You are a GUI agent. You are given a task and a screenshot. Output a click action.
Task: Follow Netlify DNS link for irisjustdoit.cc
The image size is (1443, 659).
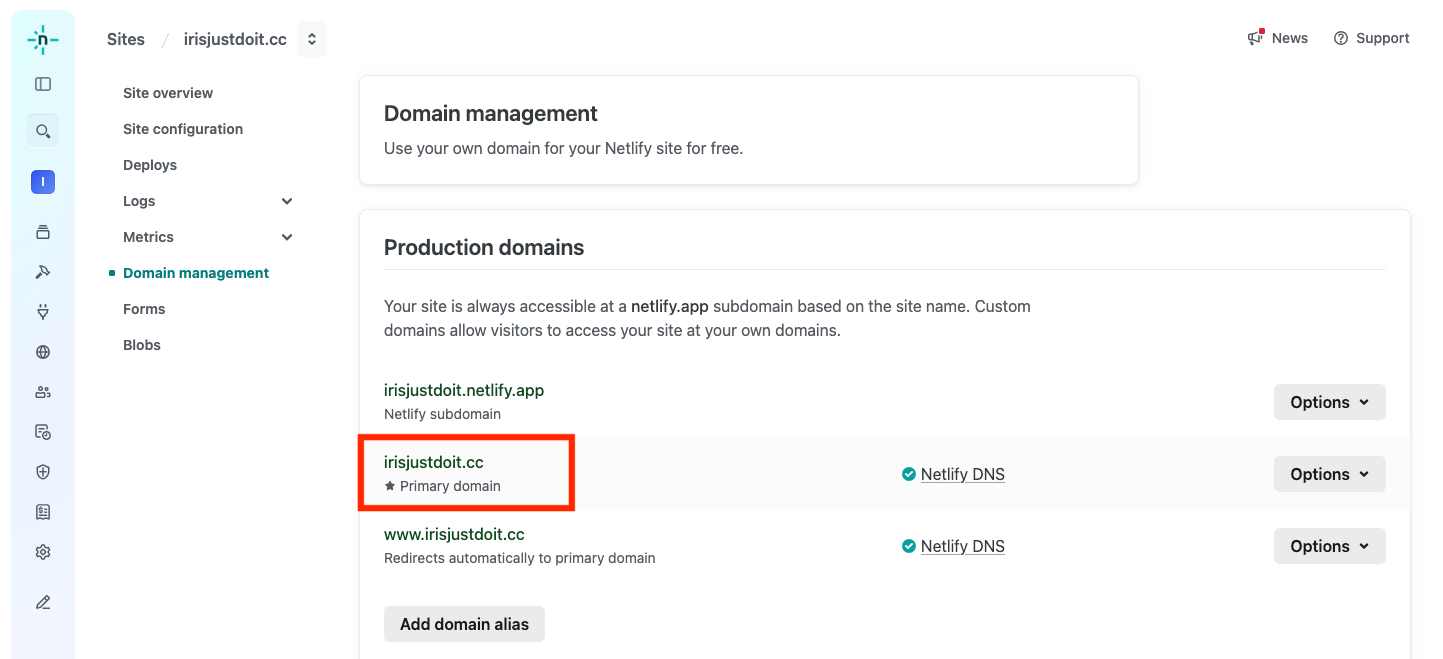pos(962,474)
